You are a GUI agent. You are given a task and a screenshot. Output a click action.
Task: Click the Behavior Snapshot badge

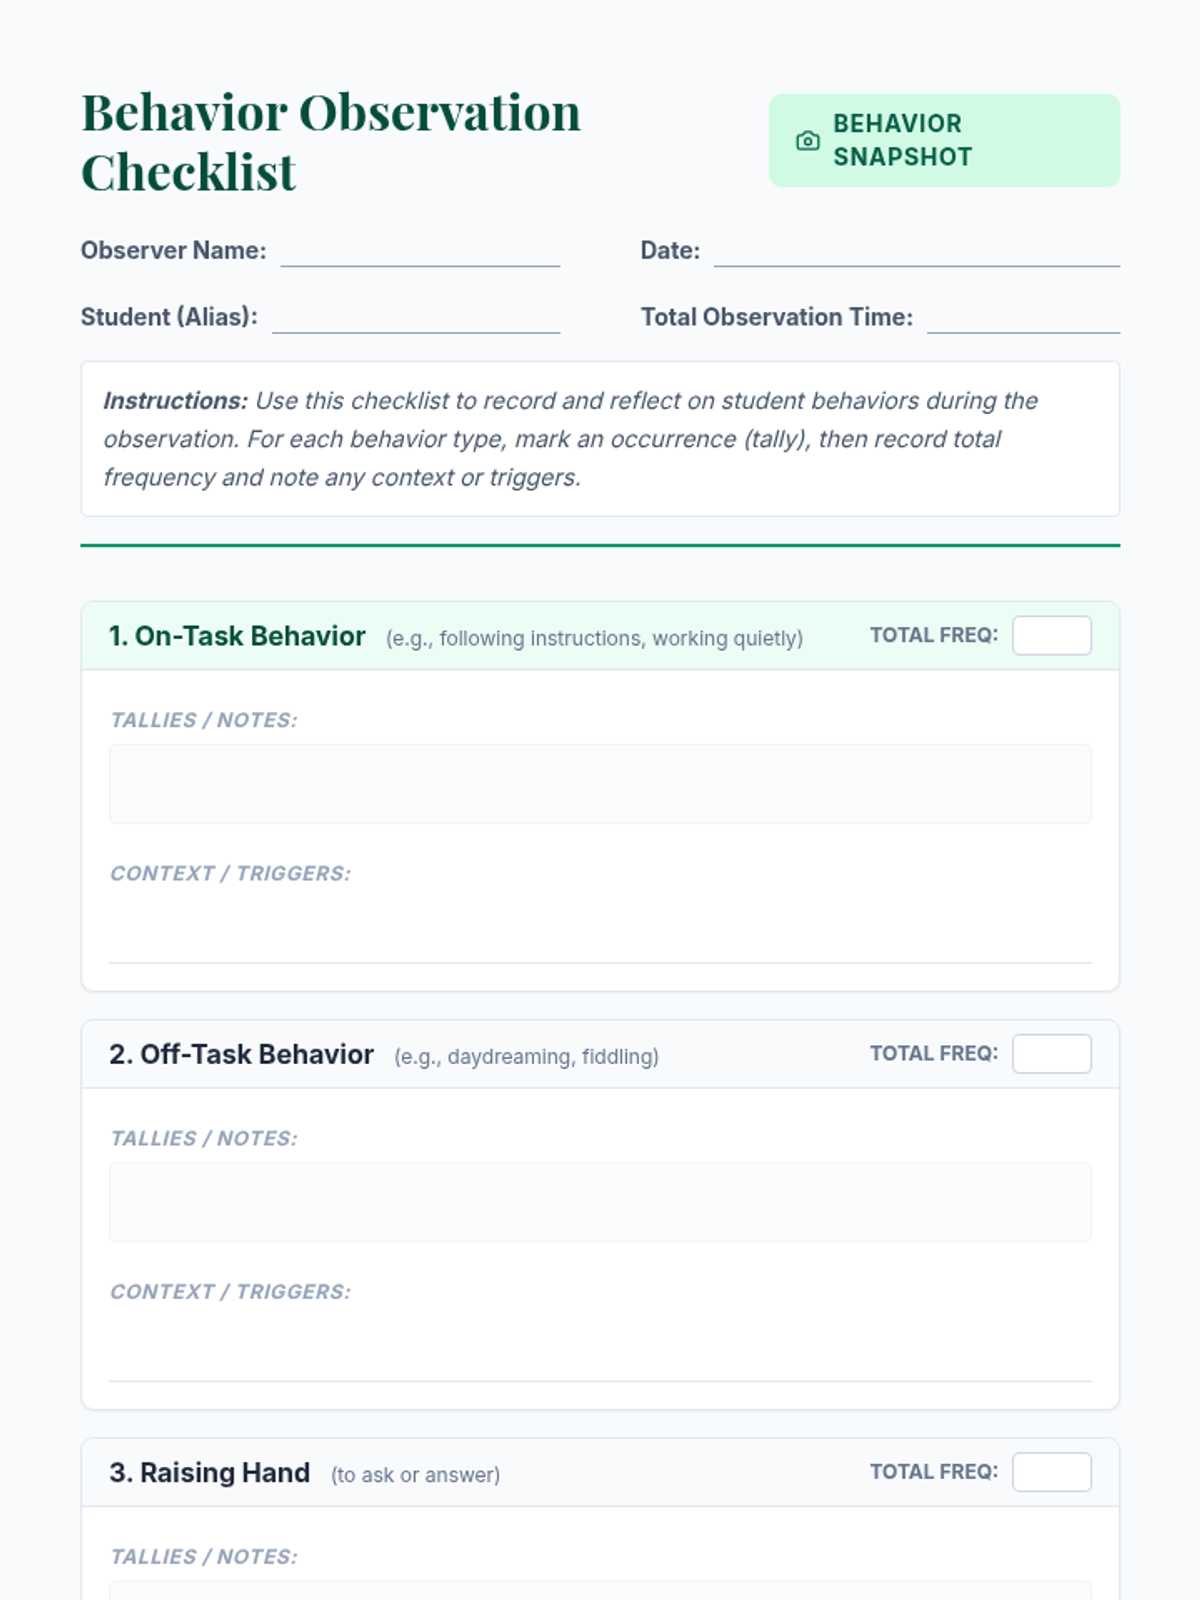[x=944, y=141]
